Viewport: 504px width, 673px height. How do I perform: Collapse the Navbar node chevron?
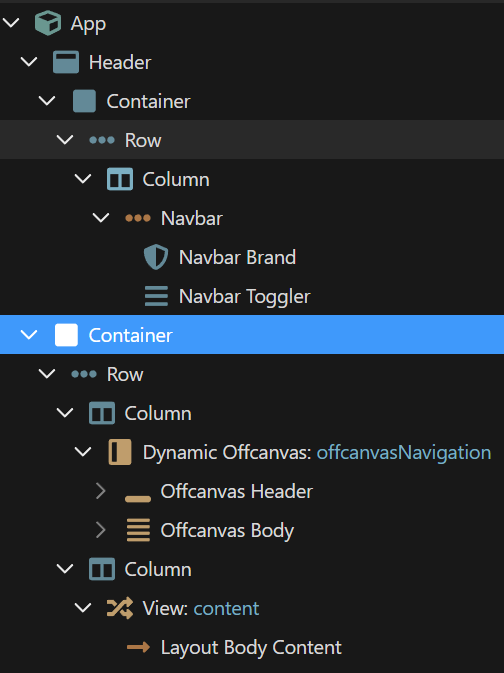coord(101,218)
